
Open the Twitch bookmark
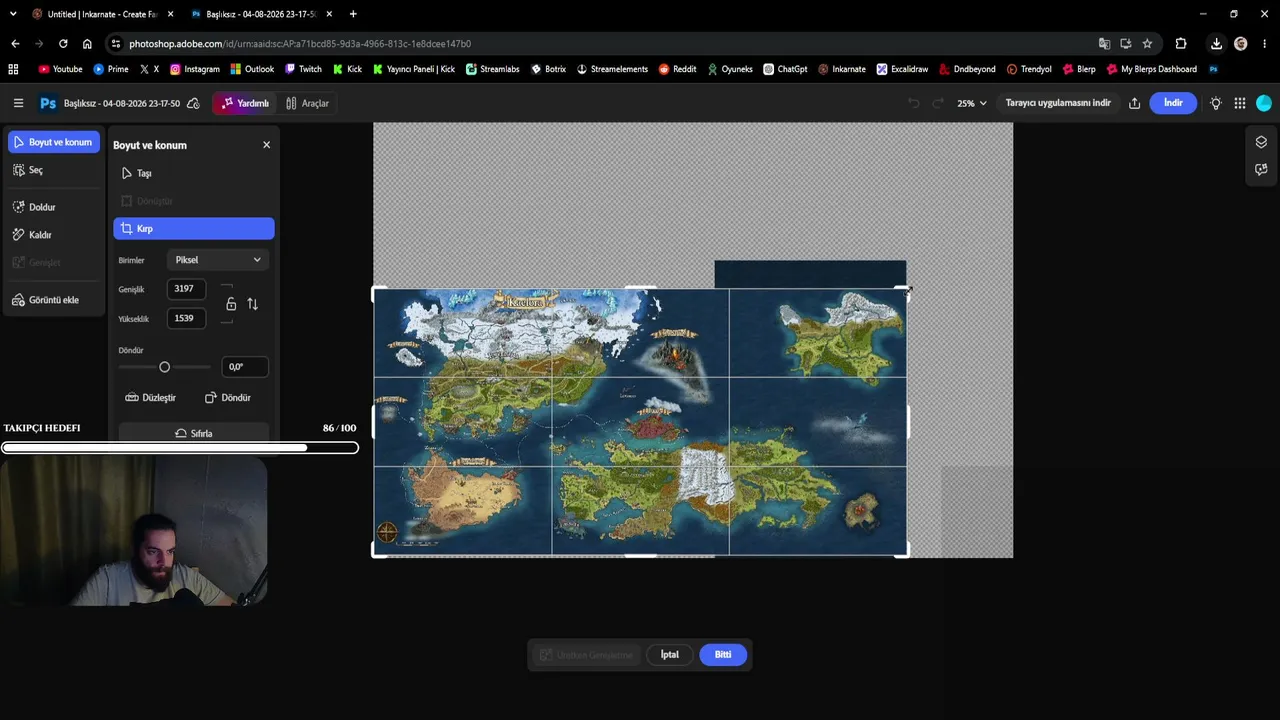pyautogui.click(x=303, y=69)
